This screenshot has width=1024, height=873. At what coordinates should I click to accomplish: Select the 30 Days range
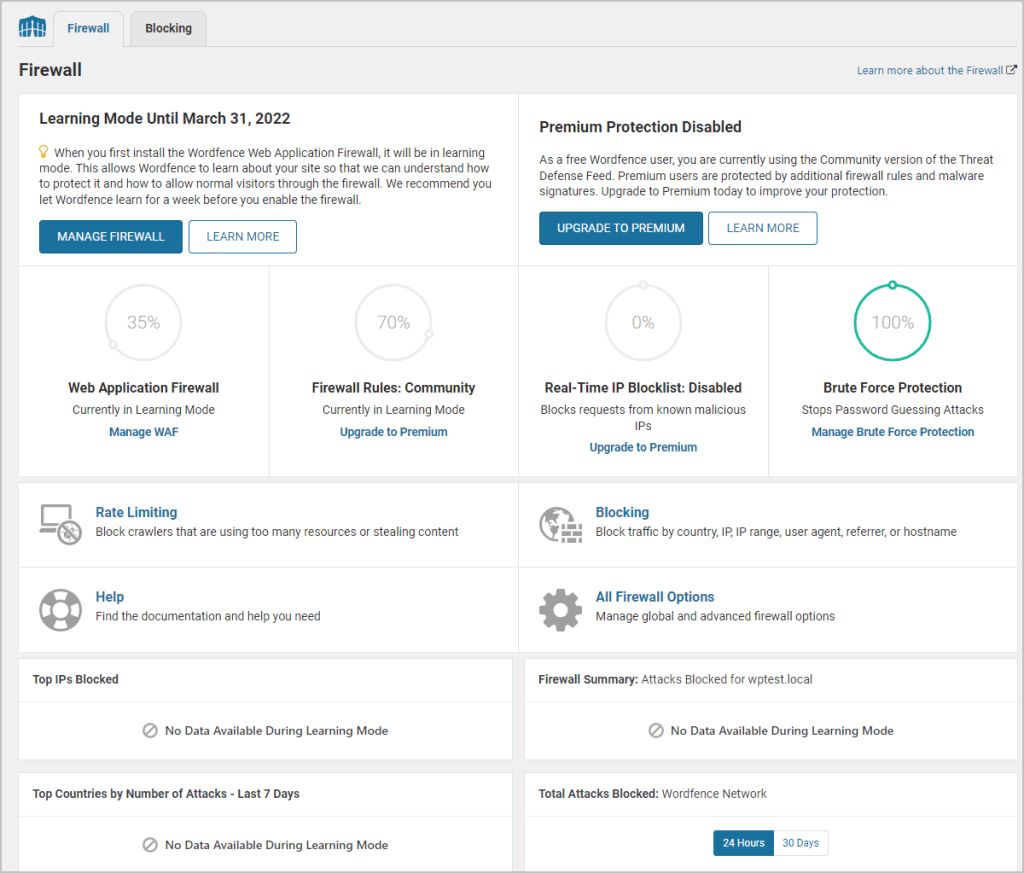point(801,843)
